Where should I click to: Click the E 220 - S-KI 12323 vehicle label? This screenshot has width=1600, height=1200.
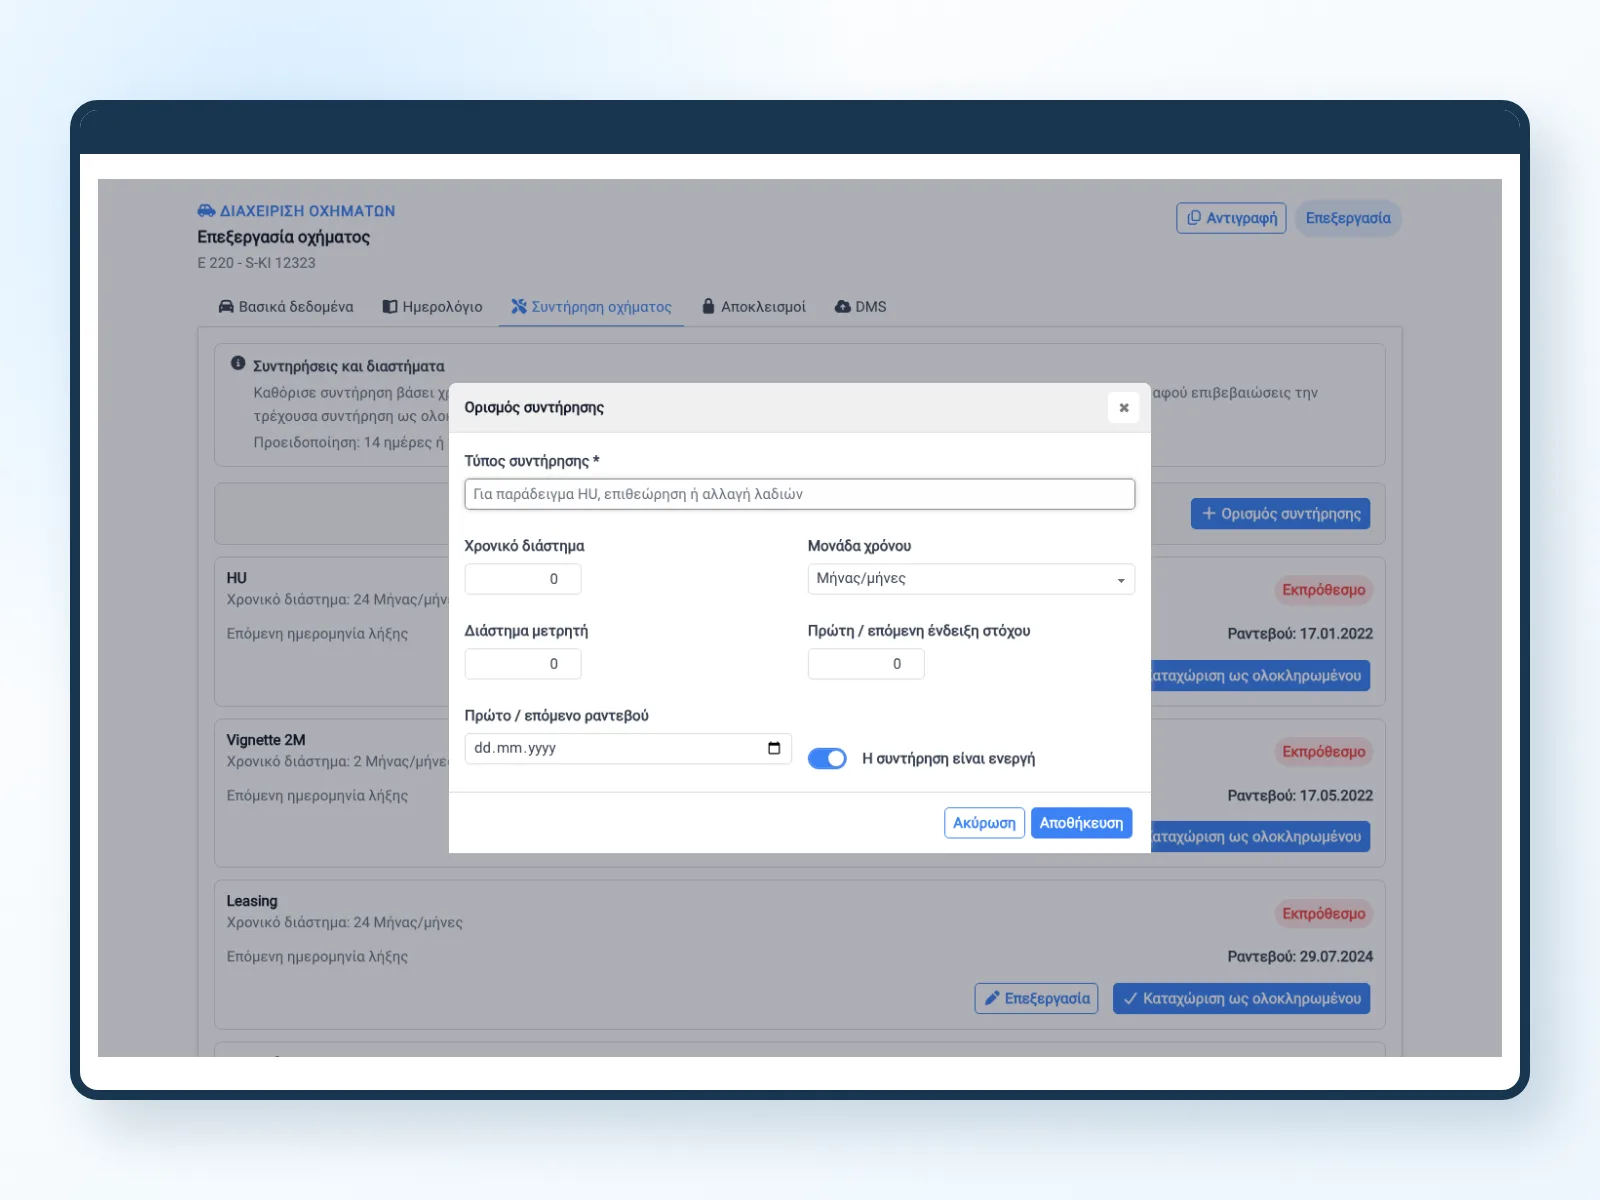(x=256, y=263)
